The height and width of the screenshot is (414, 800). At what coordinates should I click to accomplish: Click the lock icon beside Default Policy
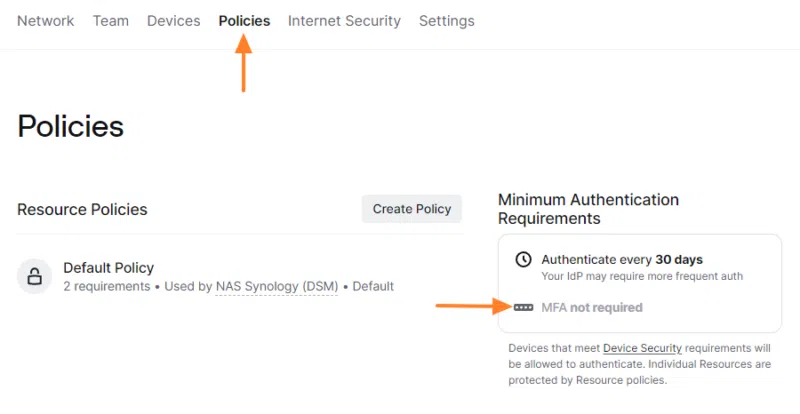click(x=35, y=276)
